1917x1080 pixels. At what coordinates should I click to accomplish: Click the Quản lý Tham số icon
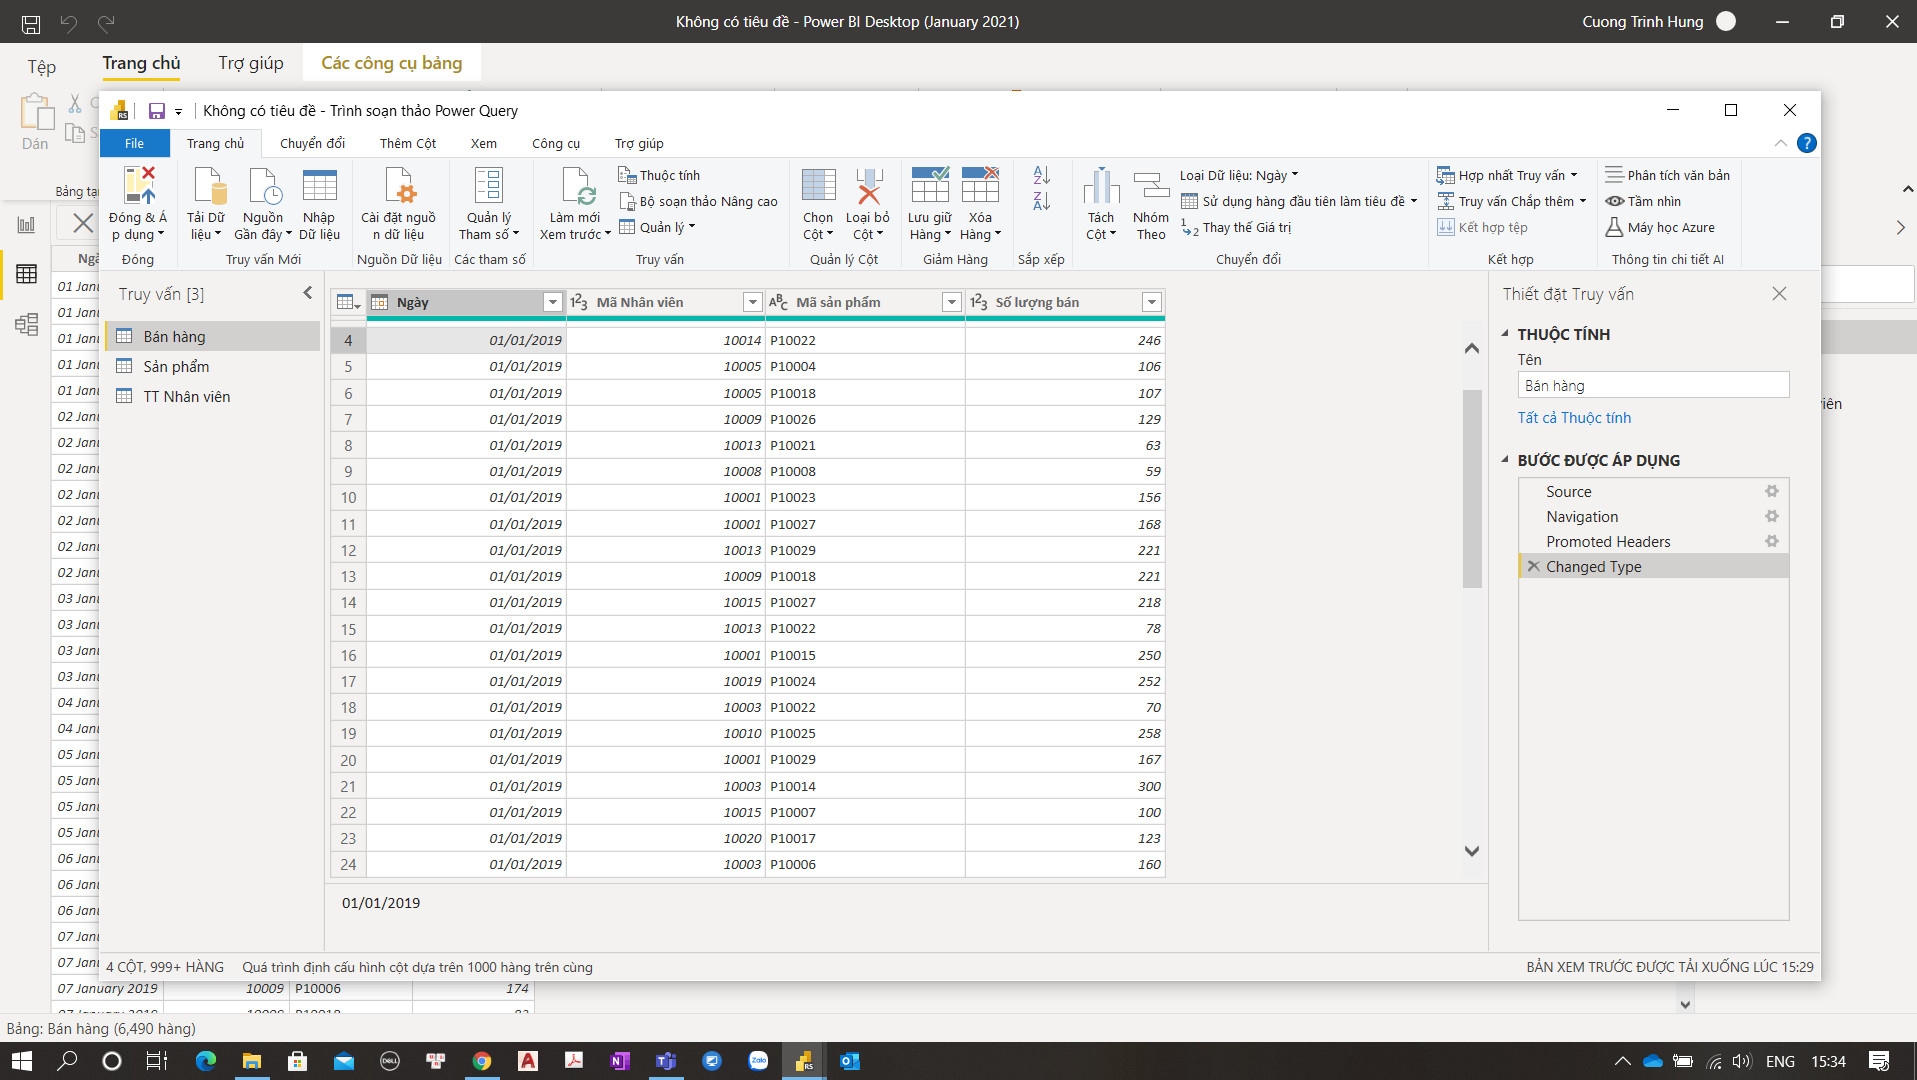tap(488, 187)
